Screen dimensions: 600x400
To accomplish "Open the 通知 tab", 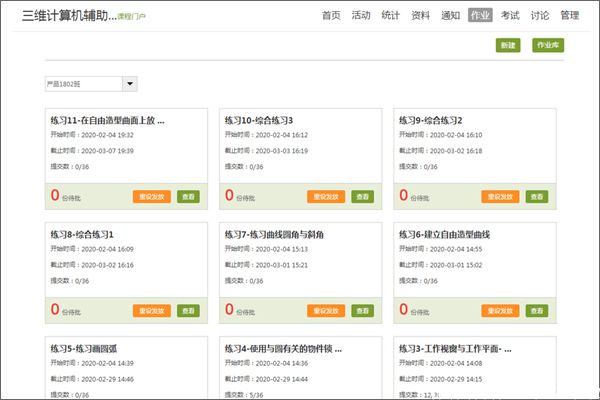I will tap(450, 15).
